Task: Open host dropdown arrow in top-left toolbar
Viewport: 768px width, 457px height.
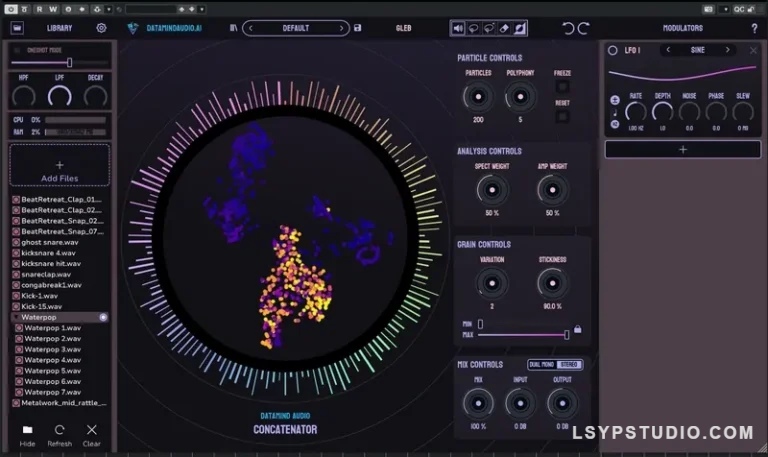Action: (x=109, y=9)
